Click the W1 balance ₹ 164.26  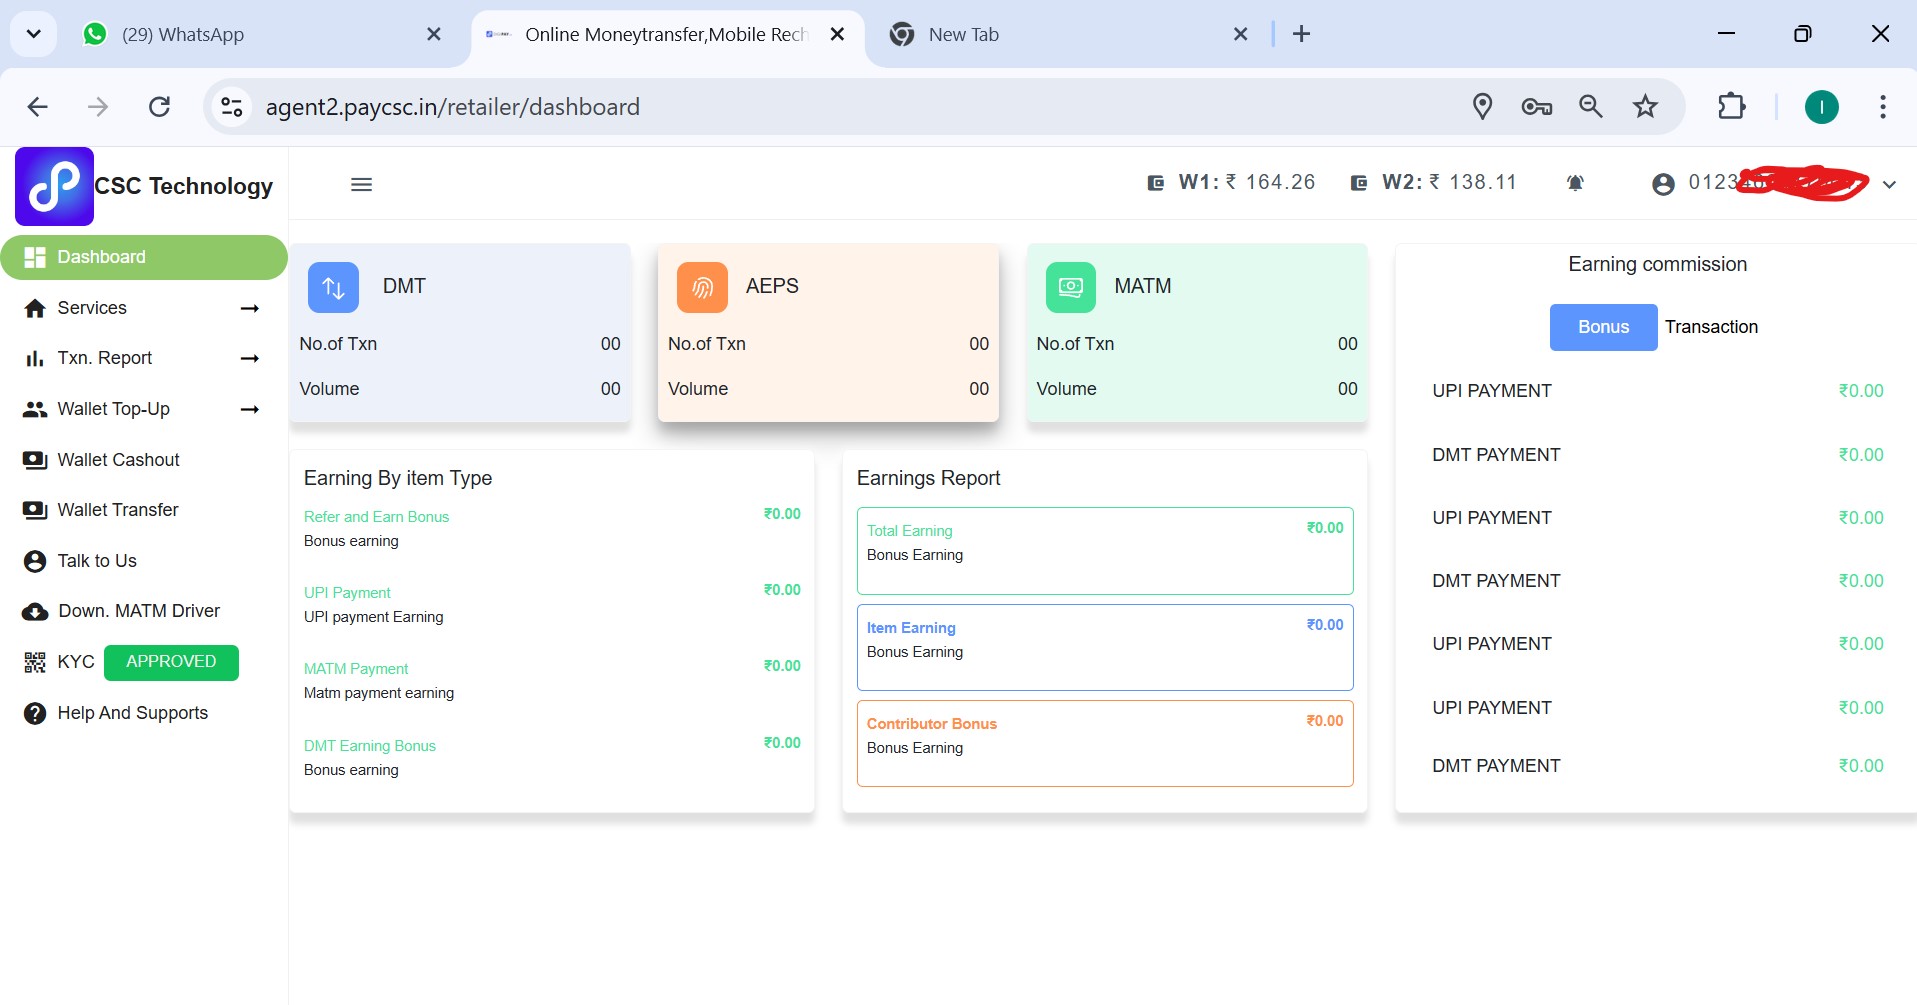pyautogui.click(x=1270, y=182)
